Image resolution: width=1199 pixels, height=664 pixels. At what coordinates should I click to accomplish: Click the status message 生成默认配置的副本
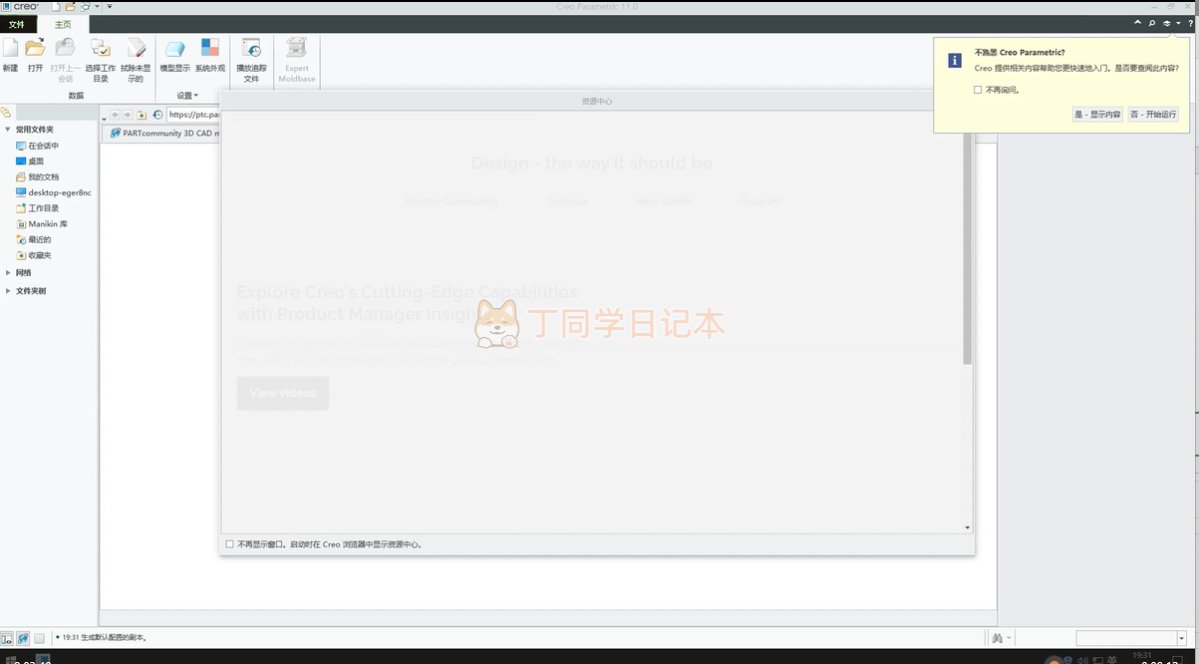[x=105, y=637]
